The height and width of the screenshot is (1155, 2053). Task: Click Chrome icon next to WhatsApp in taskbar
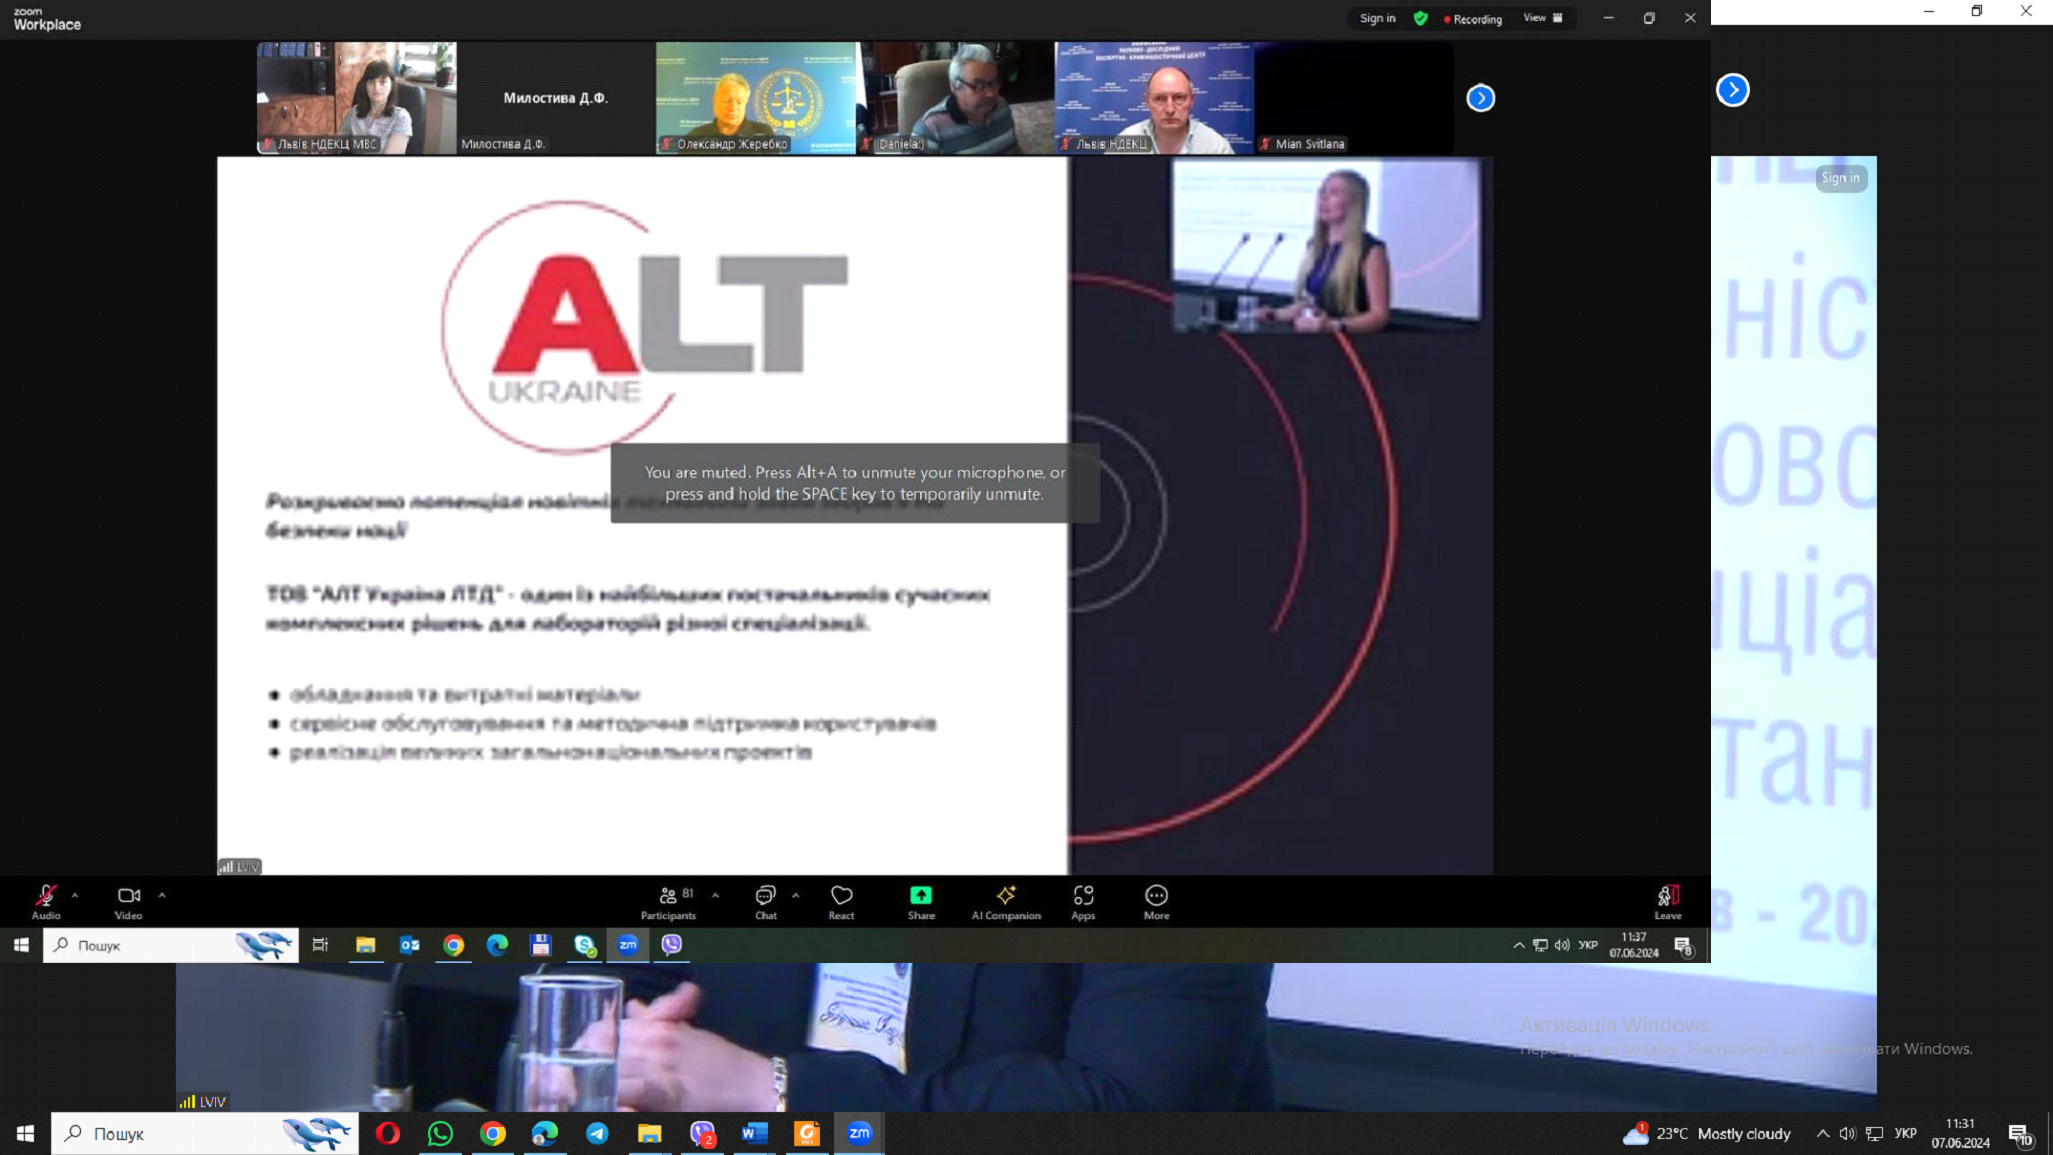point(492,1133)
